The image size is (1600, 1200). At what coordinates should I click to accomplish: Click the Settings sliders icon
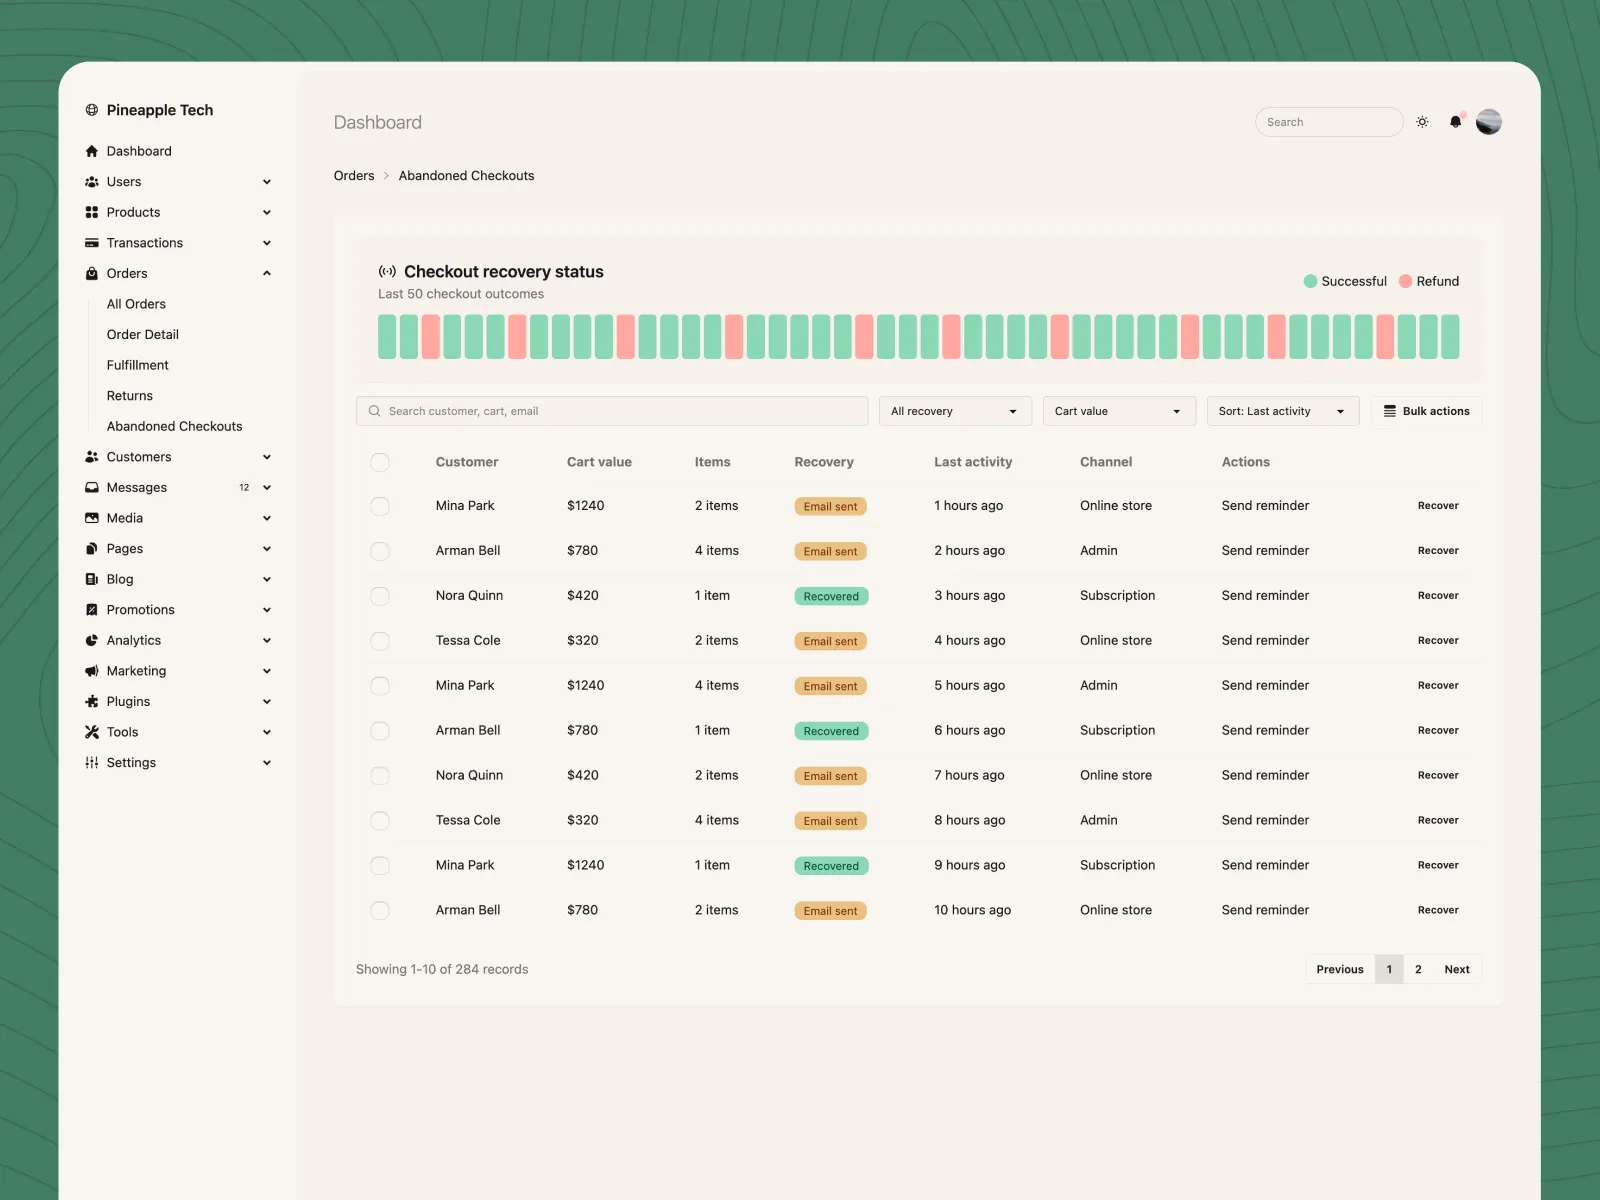pos(92,763)
